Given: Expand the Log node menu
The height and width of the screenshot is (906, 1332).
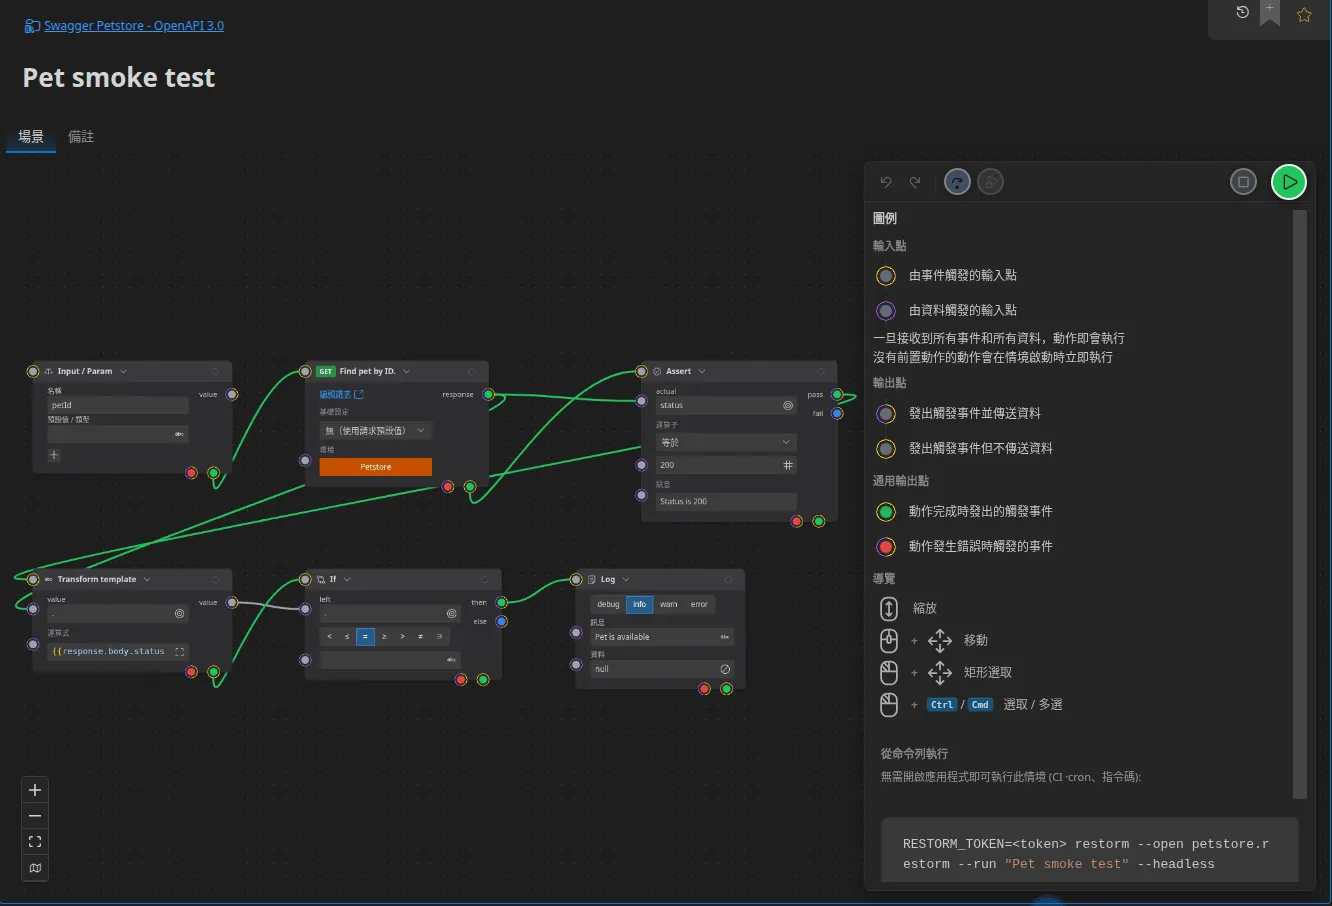Looking at the screenshot, I should pyautogui.click(x=626, y=579).
